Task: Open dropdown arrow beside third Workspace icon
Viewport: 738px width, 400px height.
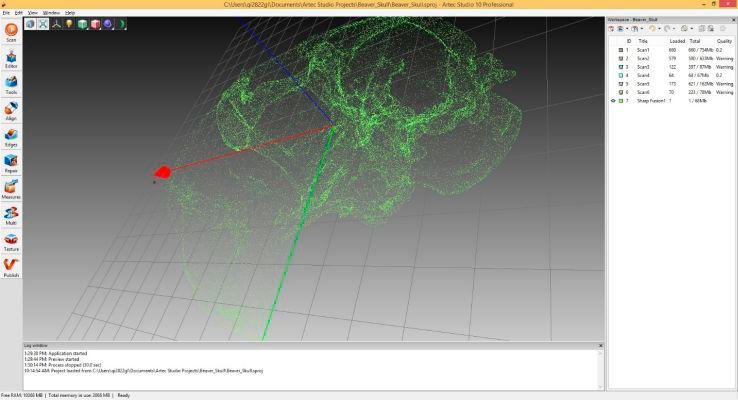Action: tap(641, 29)
